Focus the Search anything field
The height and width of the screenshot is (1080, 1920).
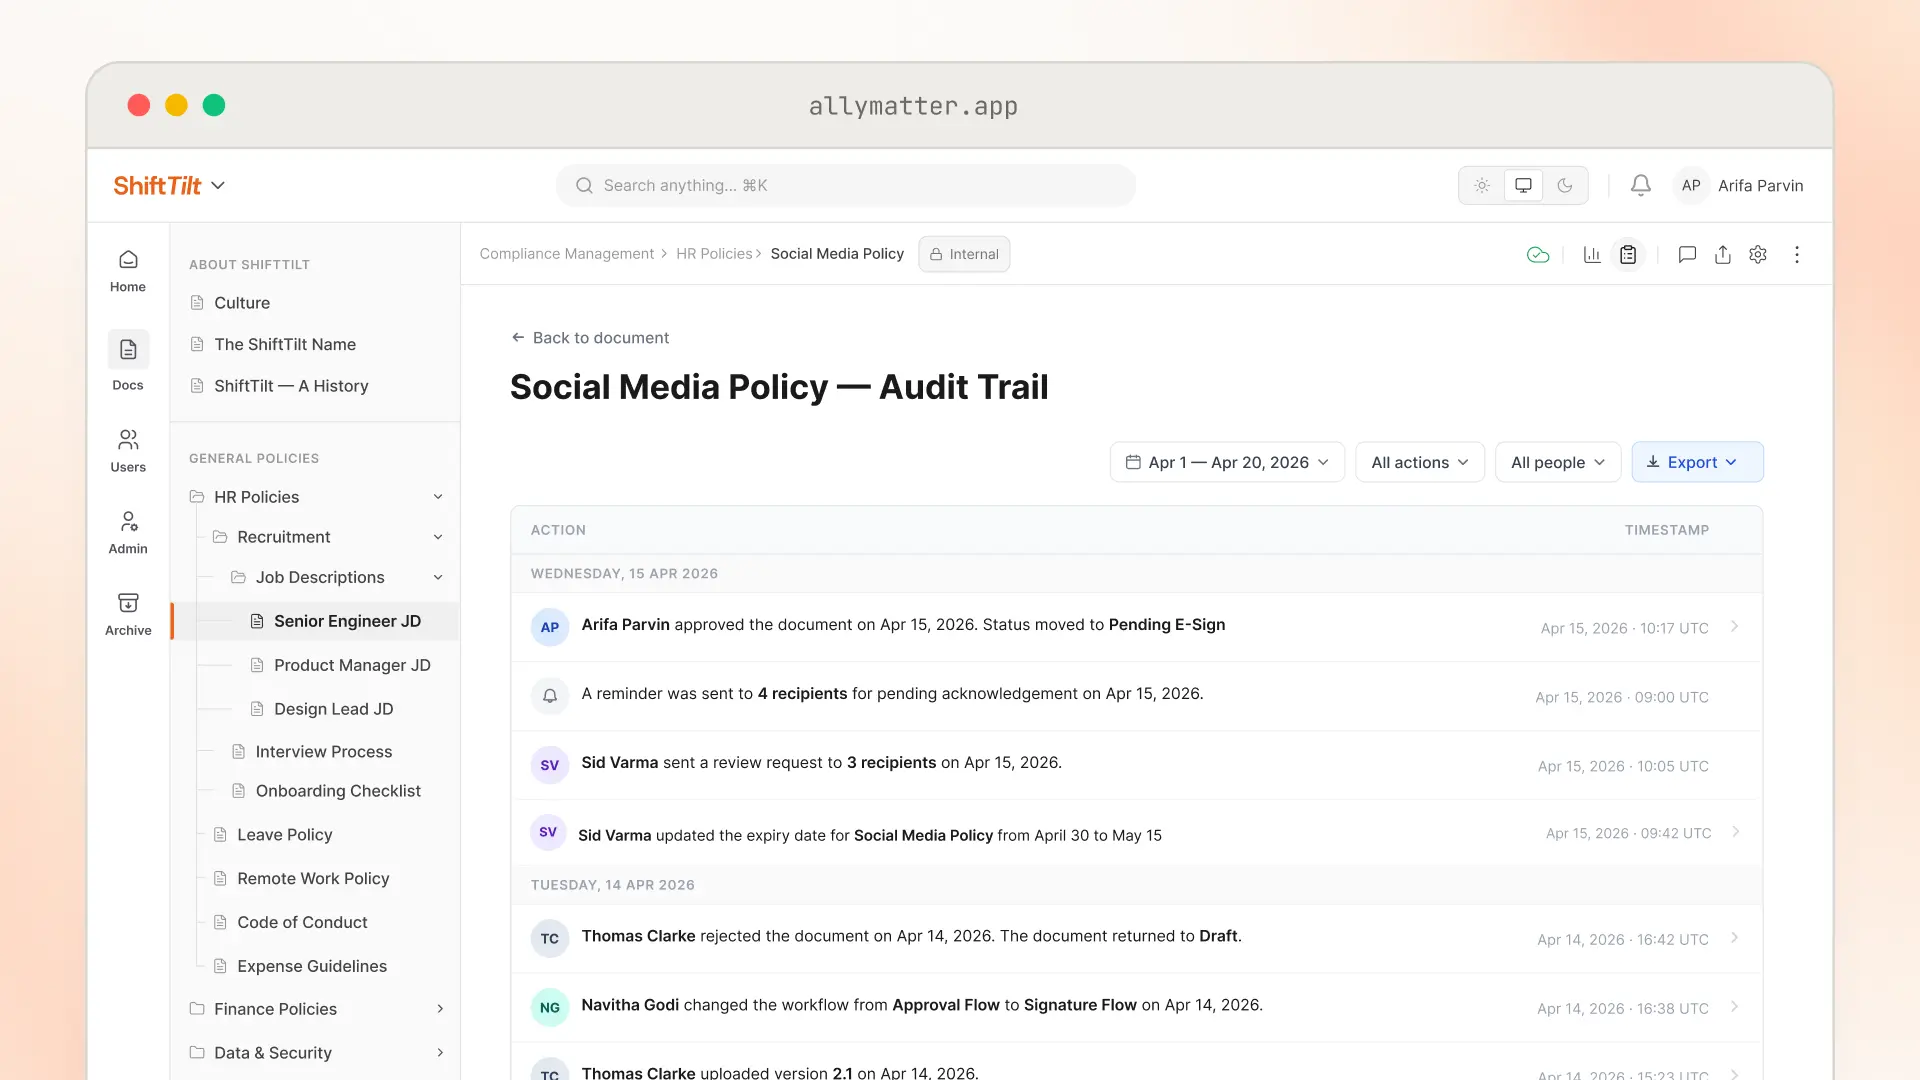coord(846,185)
